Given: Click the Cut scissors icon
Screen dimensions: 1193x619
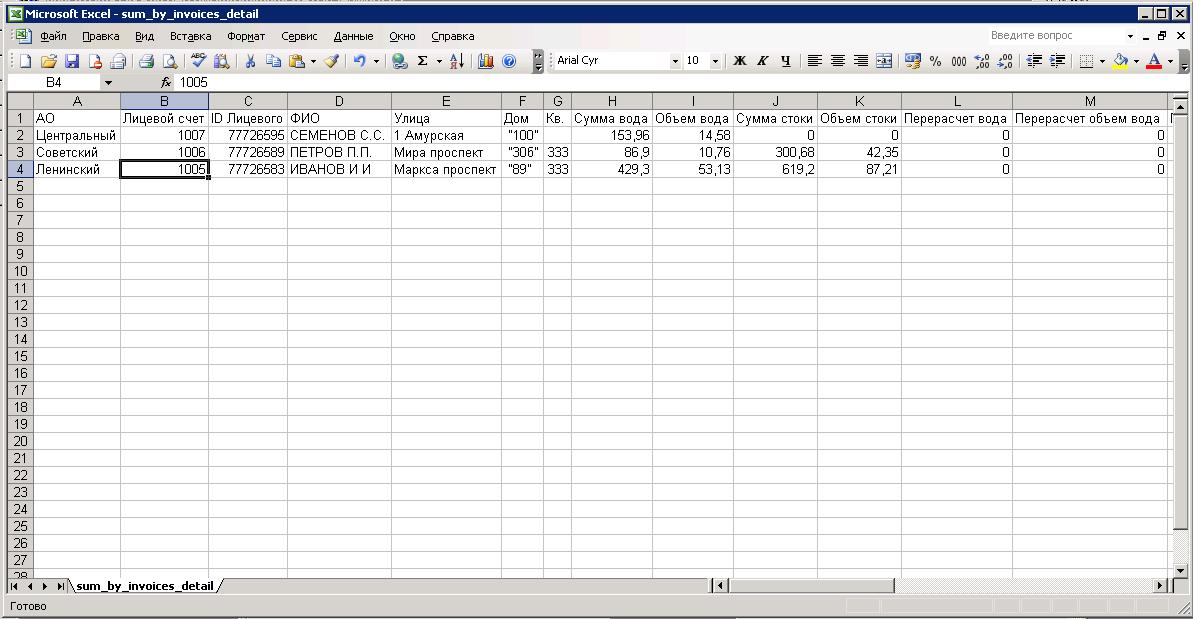Looking at the screenshot, I should pyautogui.click(x=250, y=61).
